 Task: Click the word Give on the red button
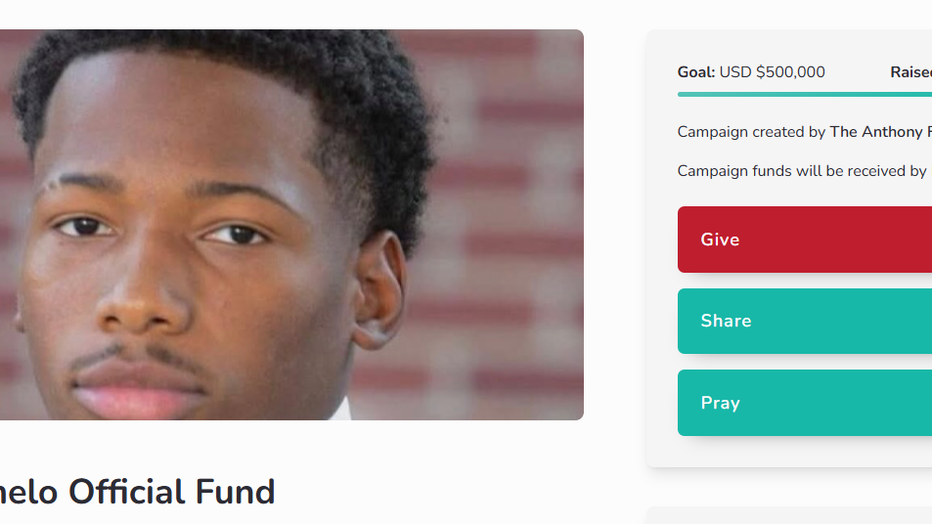[x=720, y=239]
